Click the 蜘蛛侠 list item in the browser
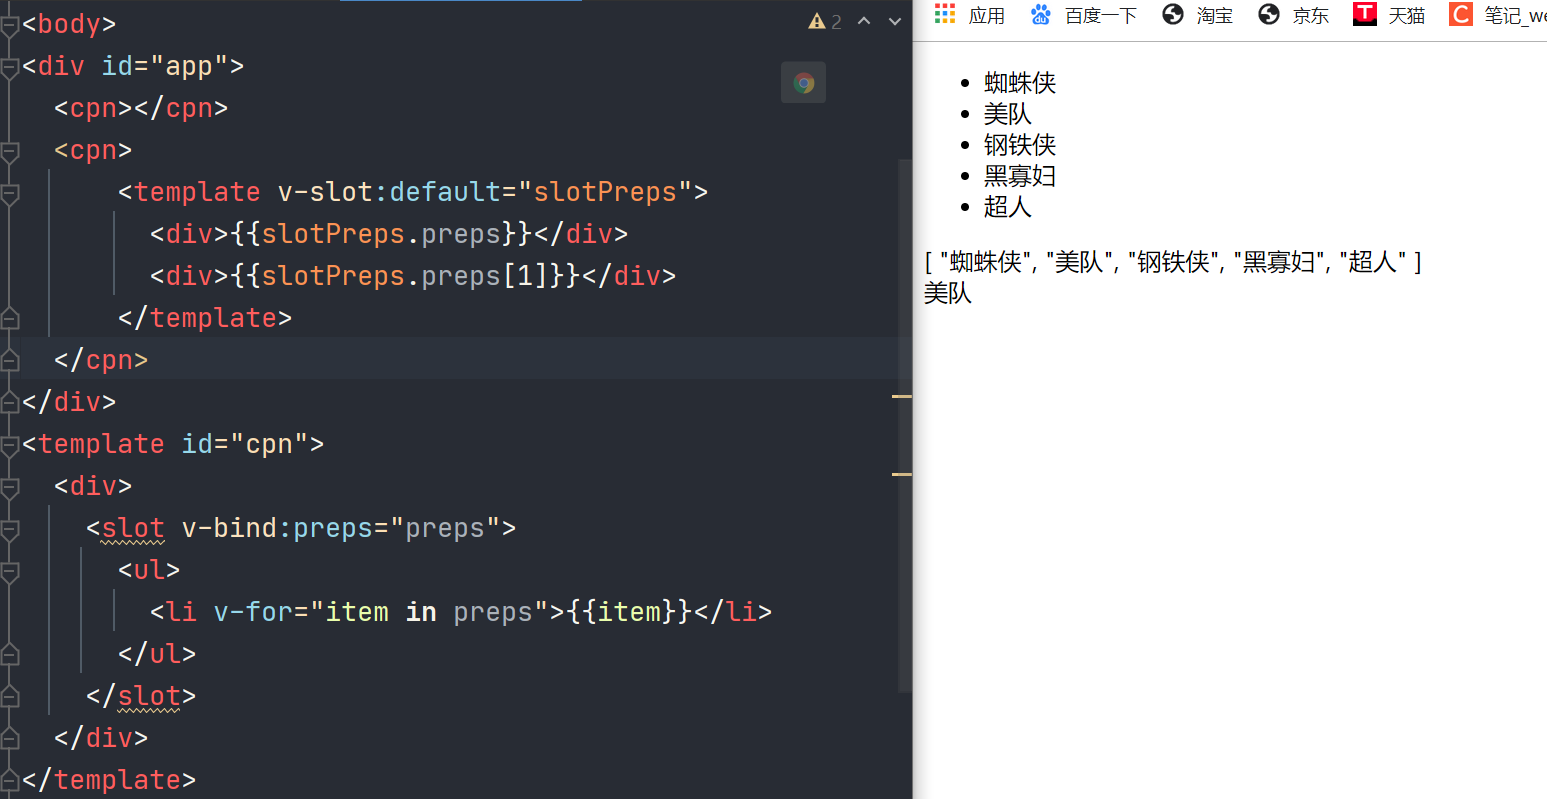Image resolution: width=1547 pixels, height=799 pixels. 1020,83
